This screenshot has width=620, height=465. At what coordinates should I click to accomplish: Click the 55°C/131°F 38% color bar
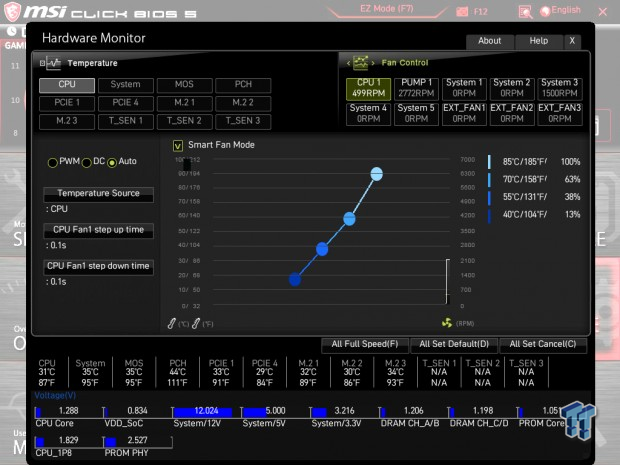pyautogui.click(x=490, y=197)
